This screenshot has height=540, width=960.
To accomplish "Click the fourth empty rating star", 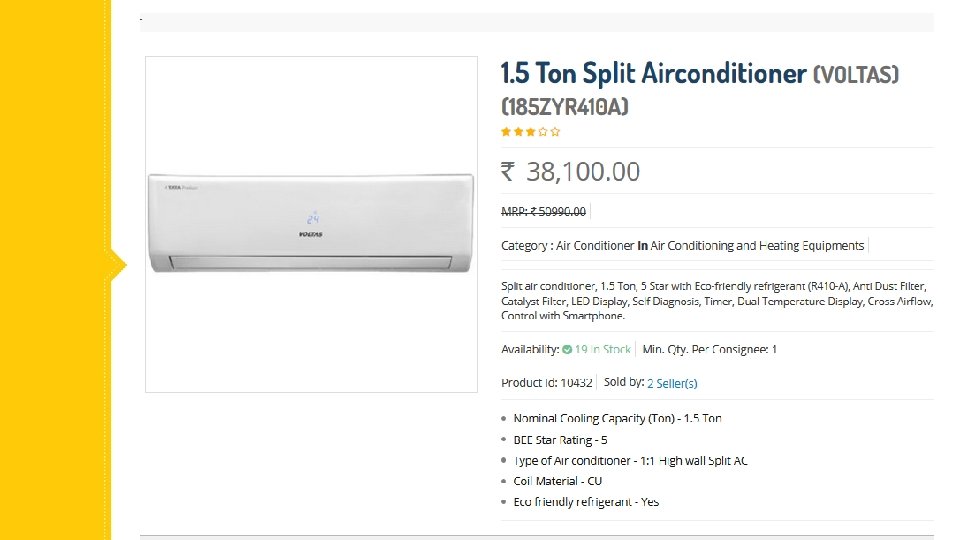I will click(543, 131).
